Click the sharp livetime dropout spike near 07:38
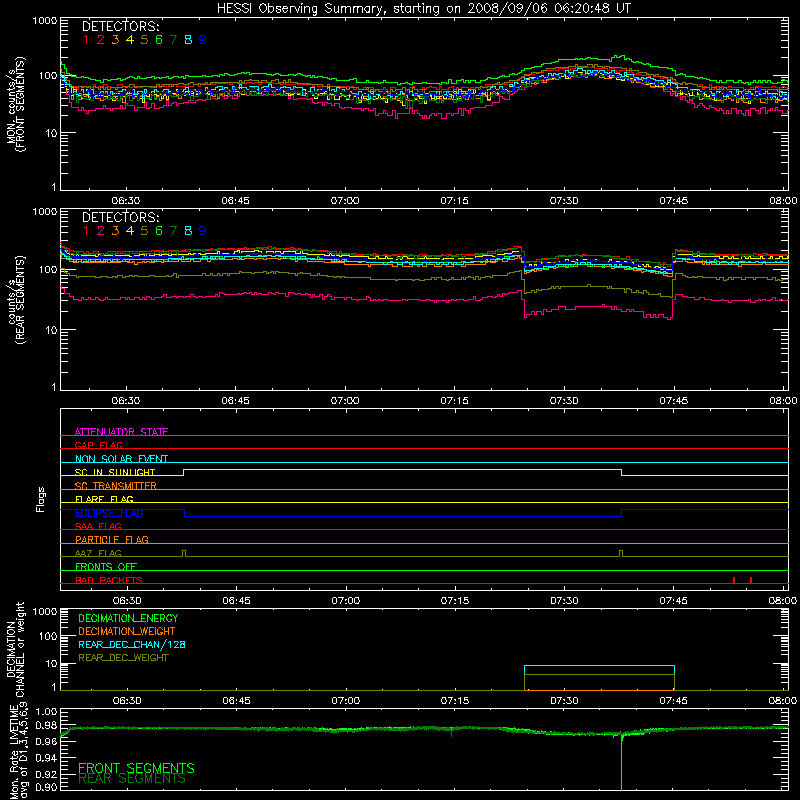Screen dimensions: 800x800 click(x=621, y=764)
